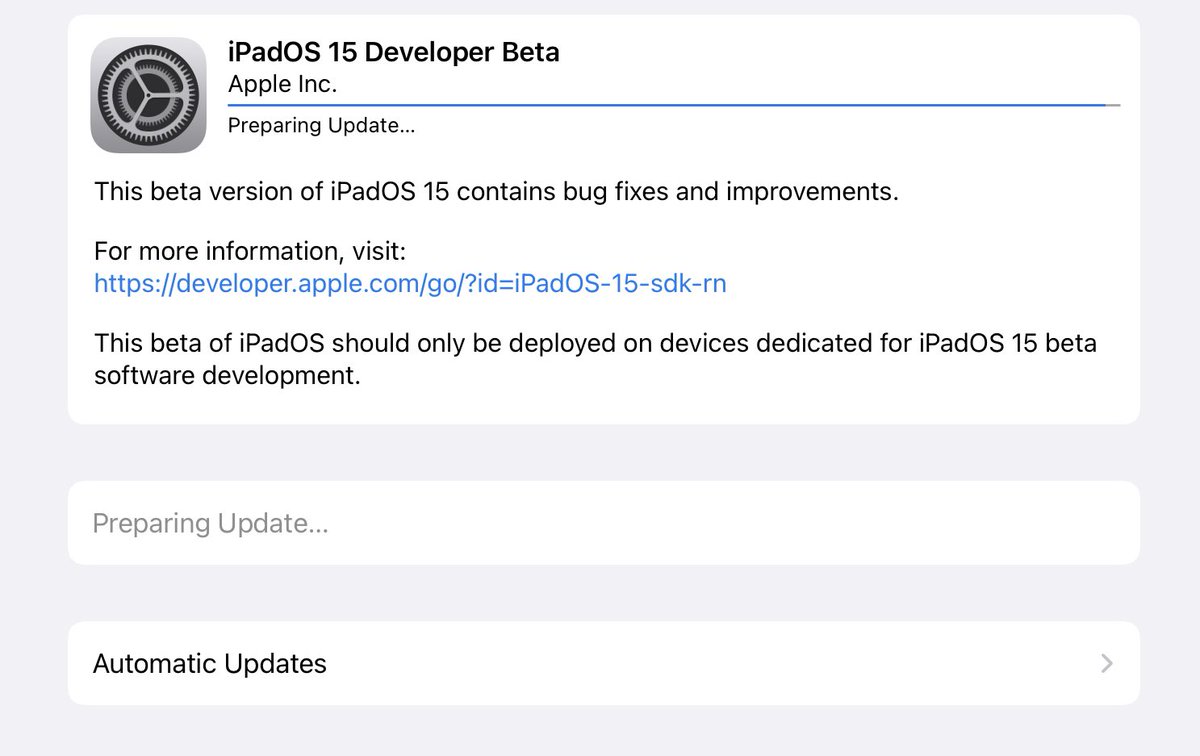
Task: Click the 'For more information, visit:' text
Action: [250, 250]
